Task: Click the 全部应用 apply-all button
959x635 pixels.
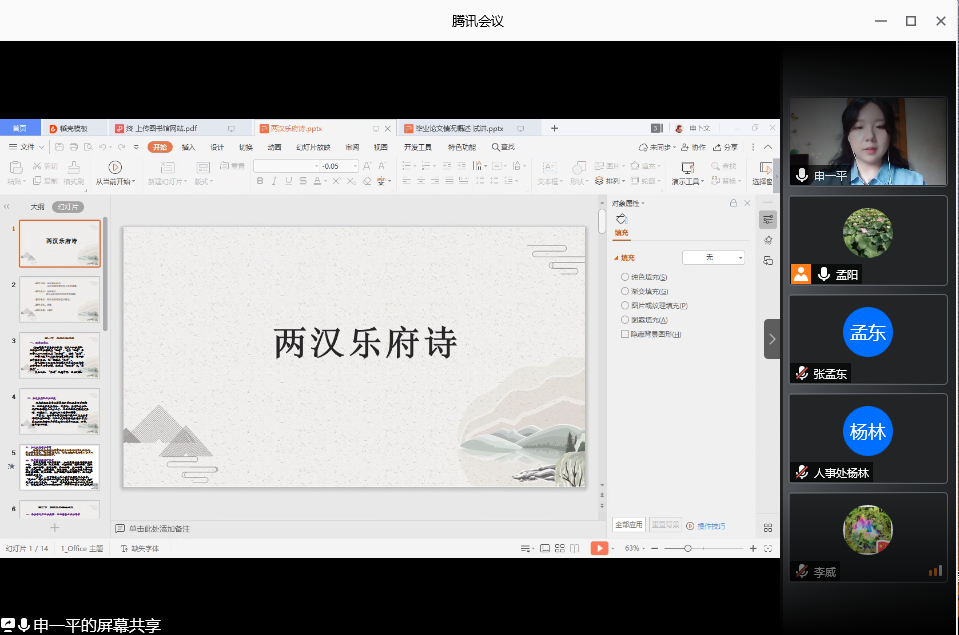Action: tap(629, 525)
